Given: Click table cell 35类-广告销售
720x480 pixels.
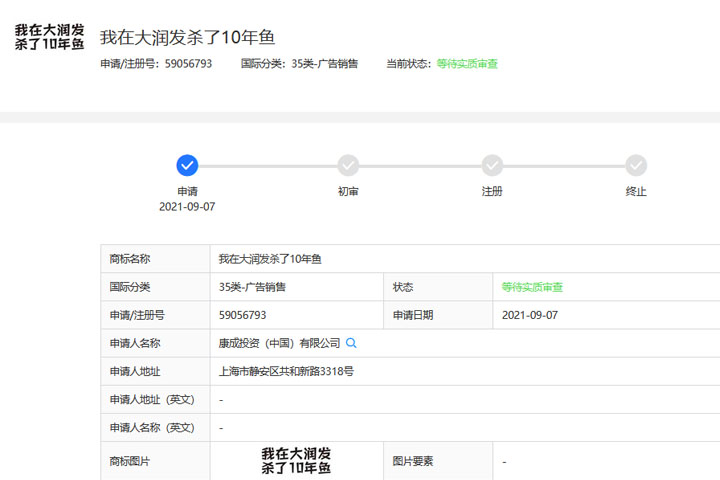Looking at the screenshot, I should click(x=252, y=287).
